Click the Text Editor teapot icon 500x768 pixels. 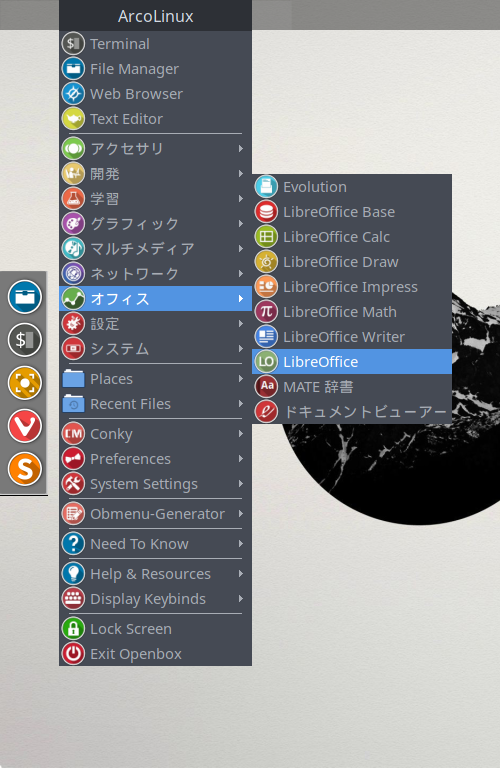click(73, 119)
